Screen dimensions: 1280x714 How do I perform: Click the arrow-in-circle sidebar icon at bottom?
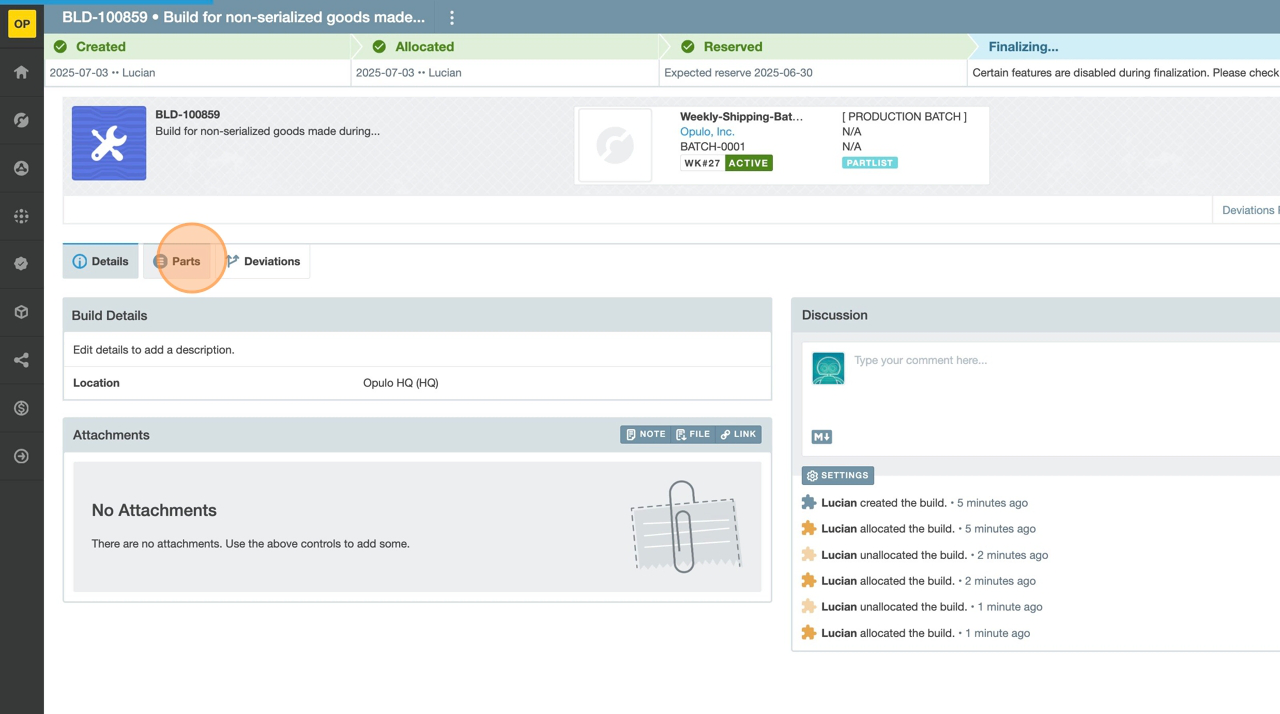pos(21,456)
